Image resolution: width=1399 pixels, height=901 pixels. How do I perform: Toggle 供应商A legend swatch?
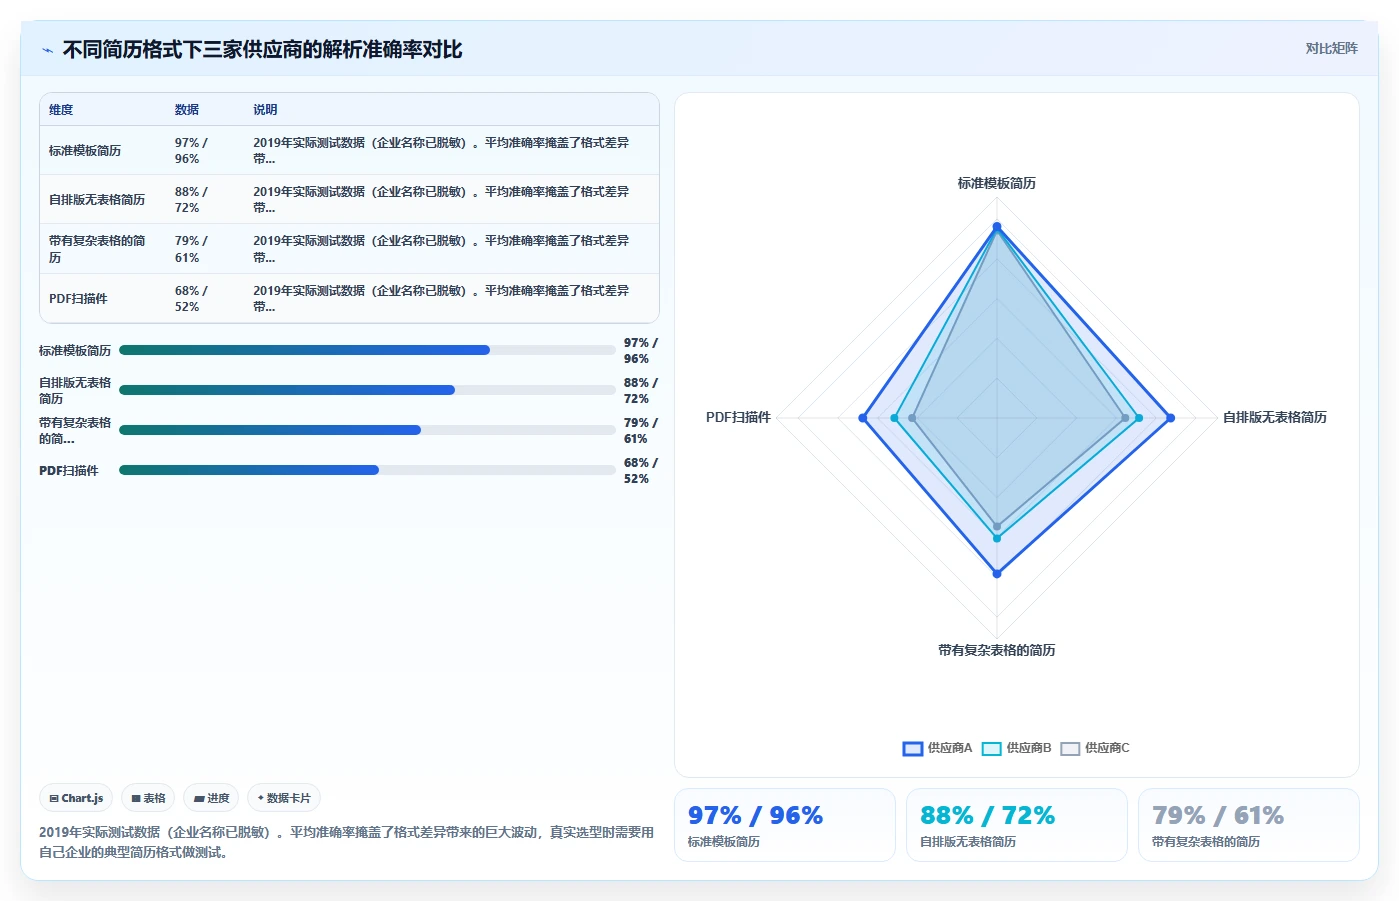[x=912, y=748]
